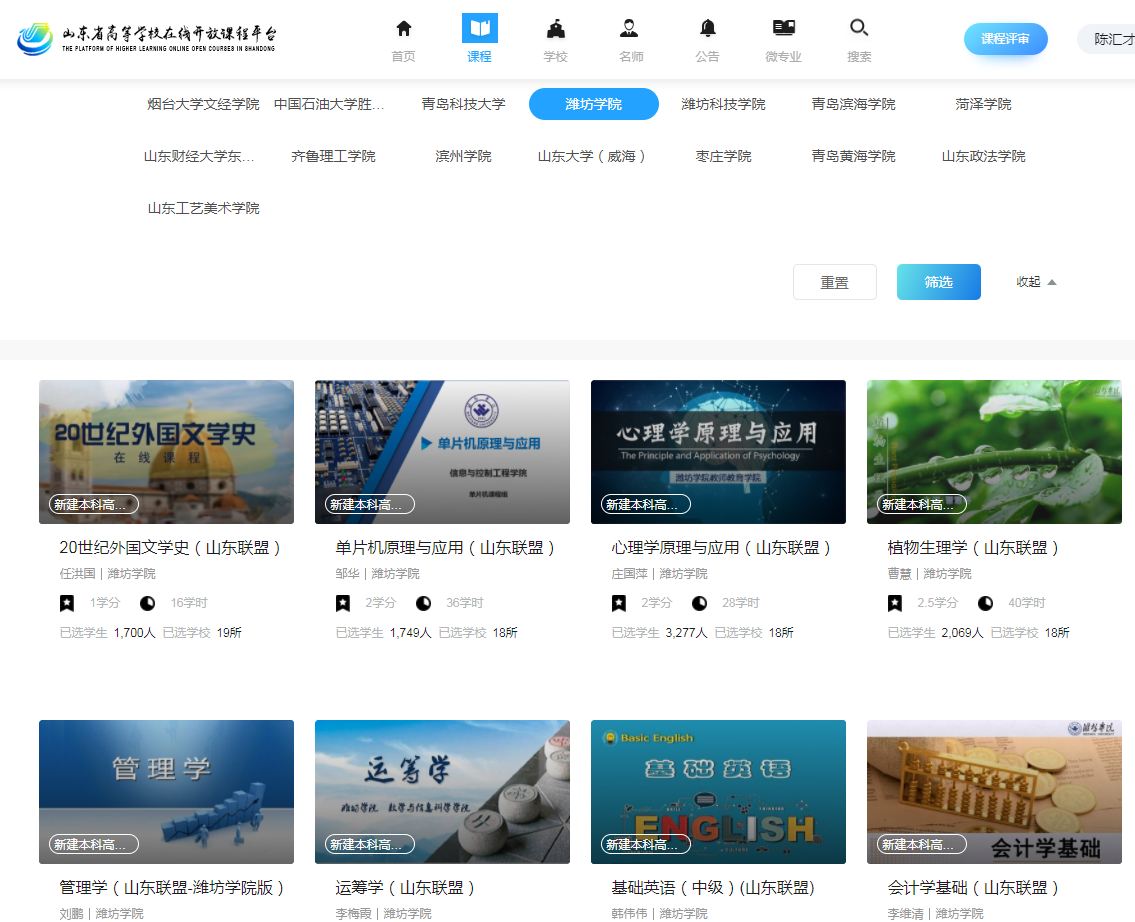Open the user name button at top right
The width and height of the screenshot is (1135, 922).
point(1107,39)
